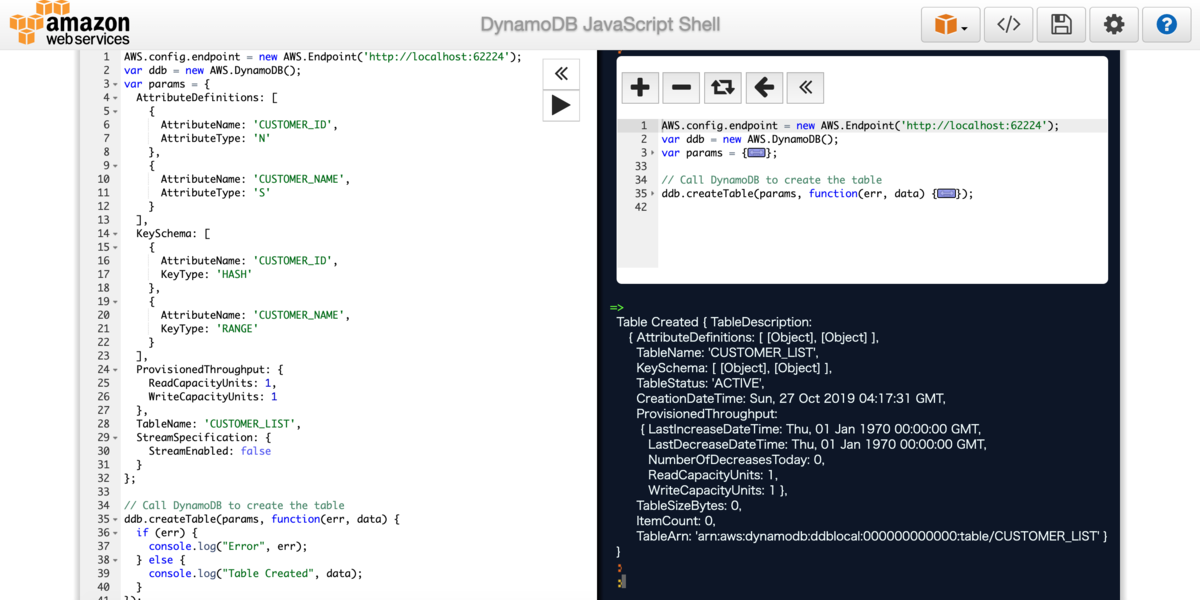1200x600 pixels.
Task: Click 'HASH' KeyType value
Action: tap(234, 274)
